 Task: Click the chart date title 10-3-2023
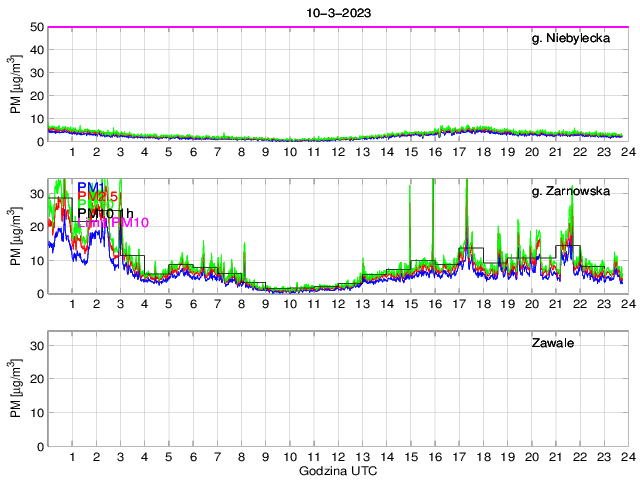pyautogui.click(x=336, y=13)
